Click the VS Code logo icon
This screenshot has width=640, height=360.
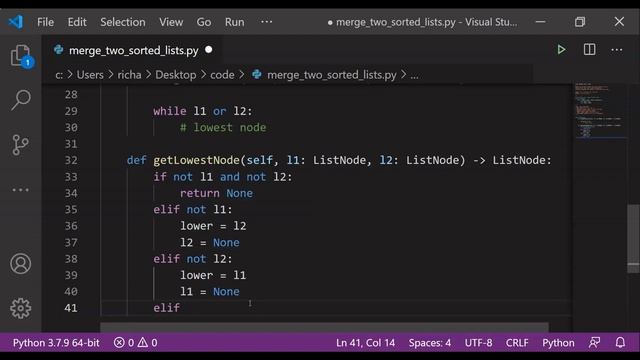coord(16,22)
